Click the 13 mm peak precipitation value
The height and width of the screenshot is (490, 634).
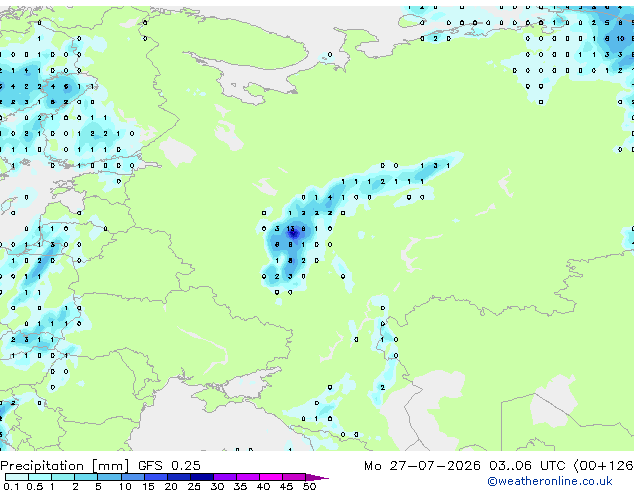290,229
